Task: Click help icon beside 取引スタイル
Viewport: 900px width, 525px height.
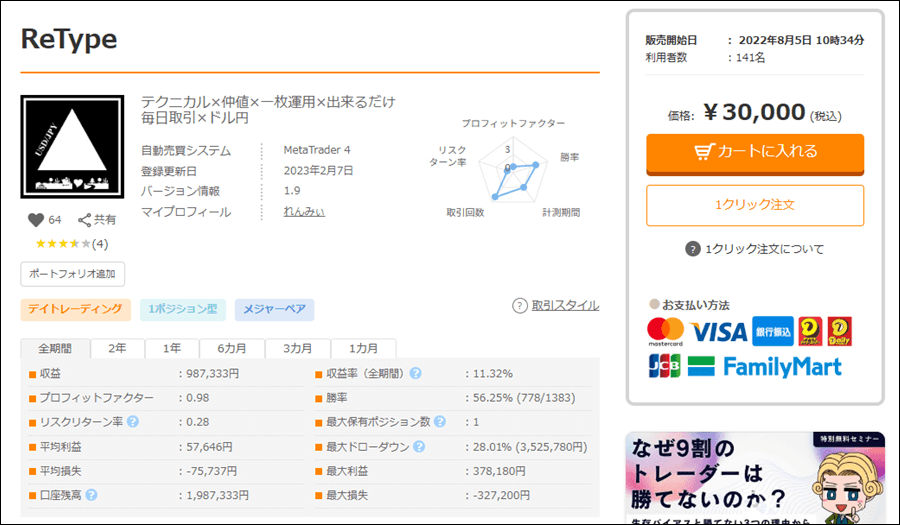Action: pyautogui.click(x=520, y=306)
